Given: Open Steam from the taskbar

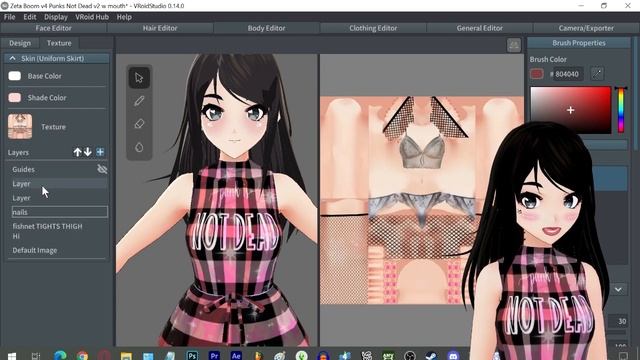Looking at the screenshot, I should [431, 356].
